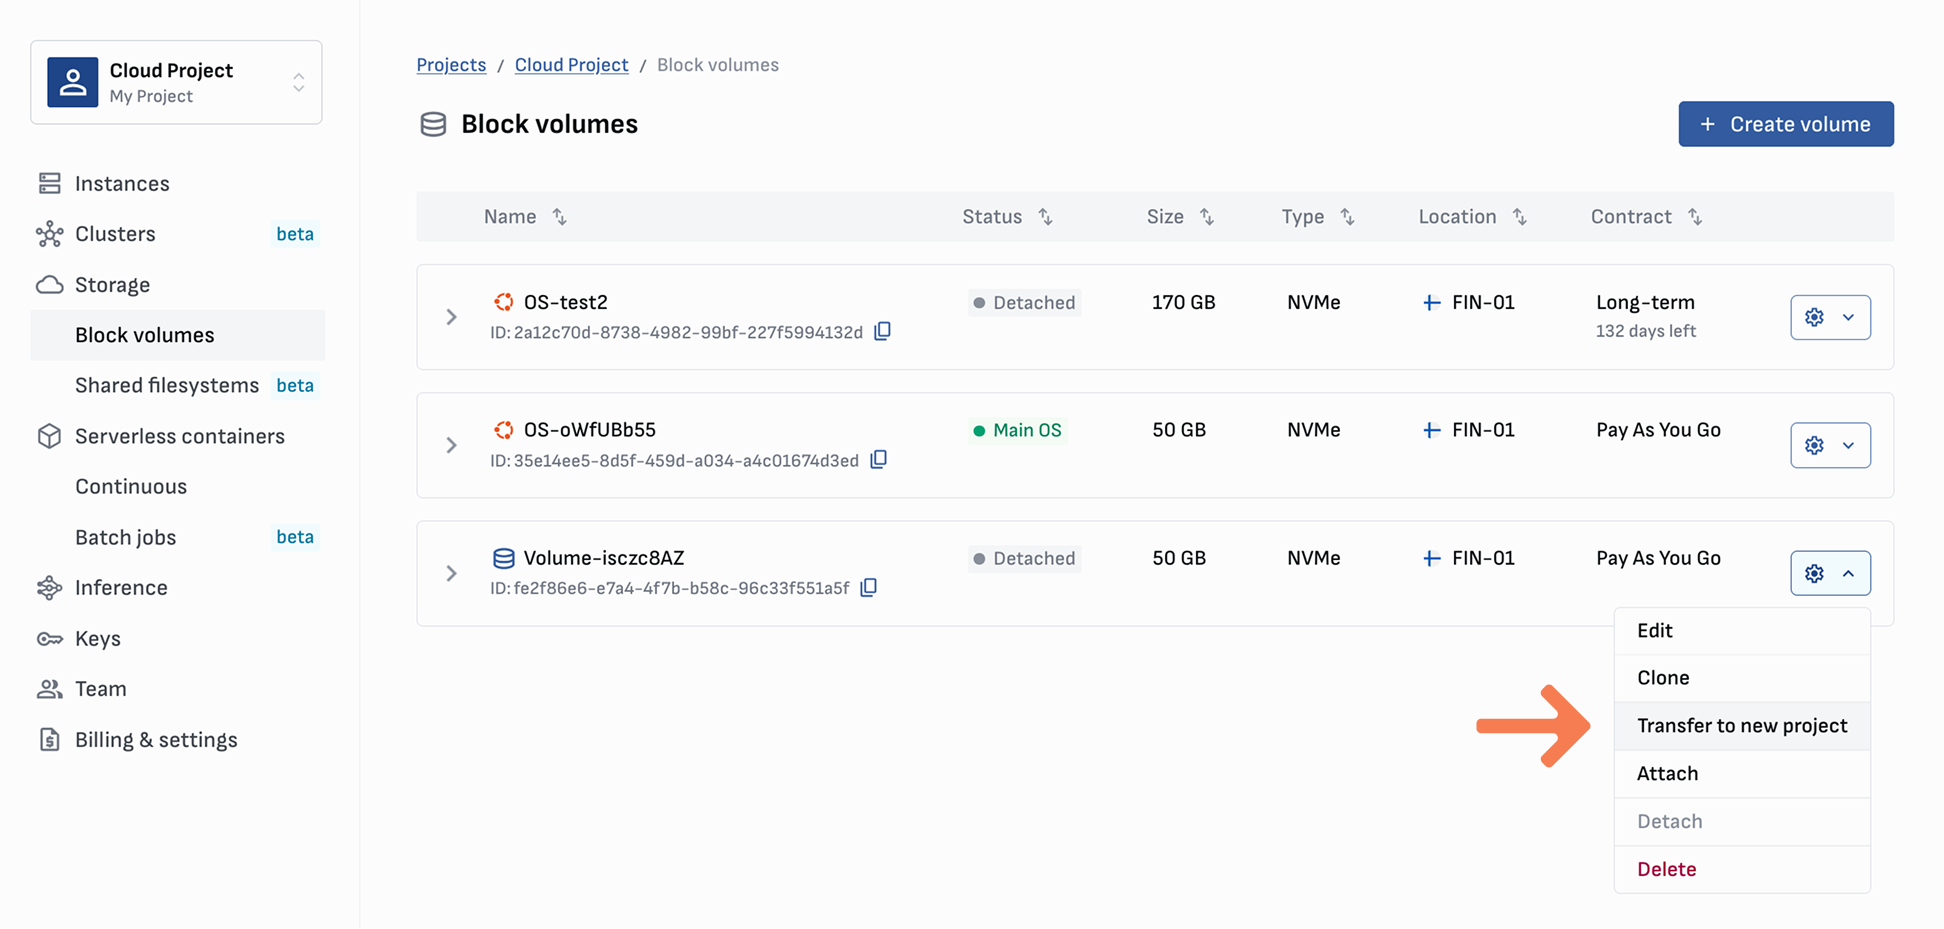Copy the Volume-isczc8AZ ID

[x=868, y=587]
